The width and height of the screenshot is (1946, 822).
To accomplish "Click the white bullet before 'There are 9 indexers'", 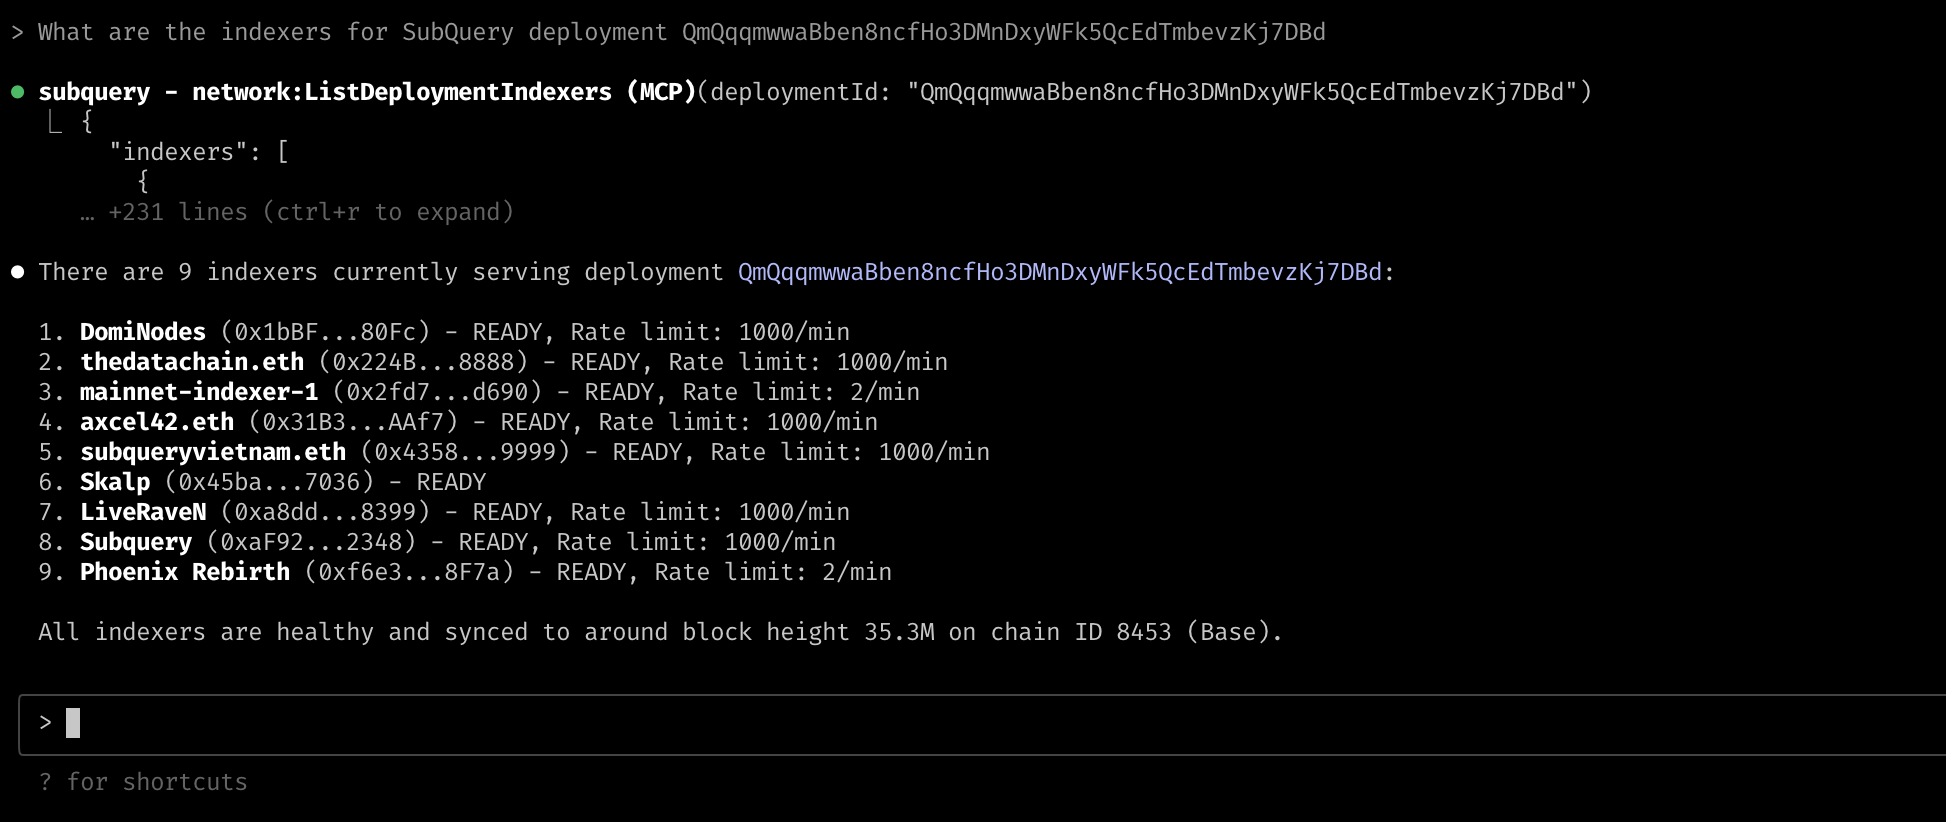I will tap(17, 272).
